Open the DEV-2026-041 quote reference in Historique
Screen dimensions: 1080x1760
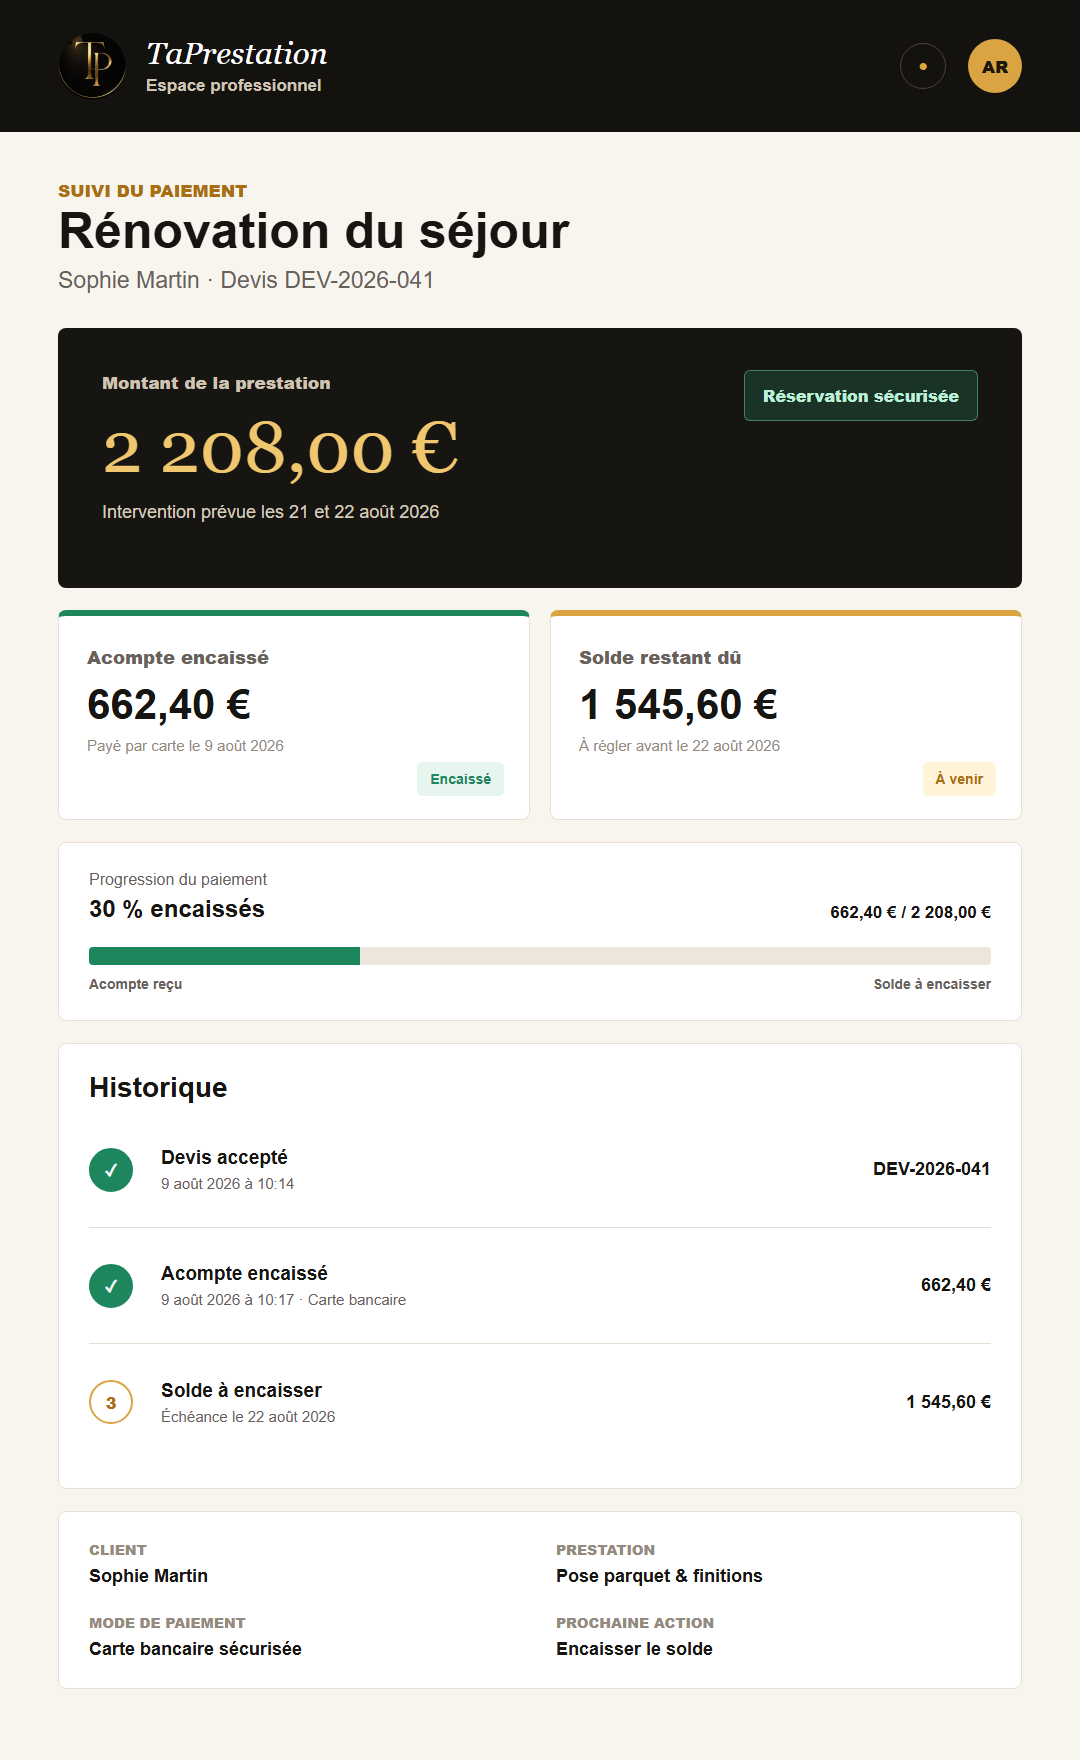point(931,1169)
